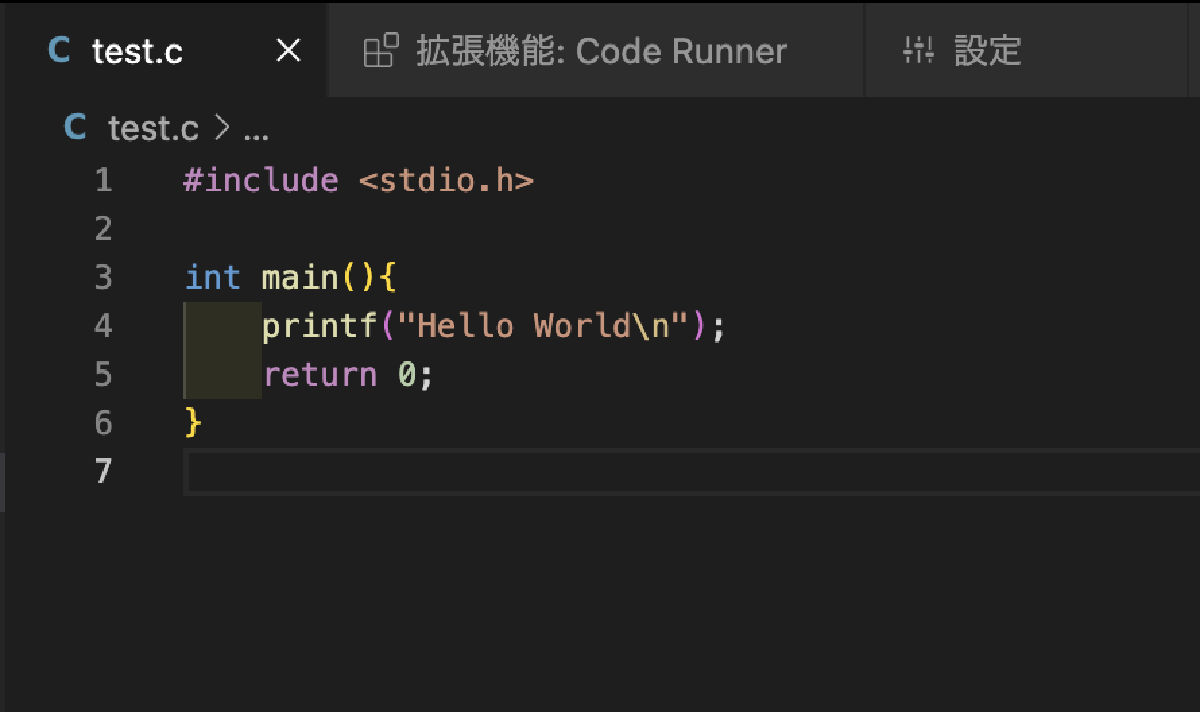Switch to the 設定 tab

click(988, 51)
